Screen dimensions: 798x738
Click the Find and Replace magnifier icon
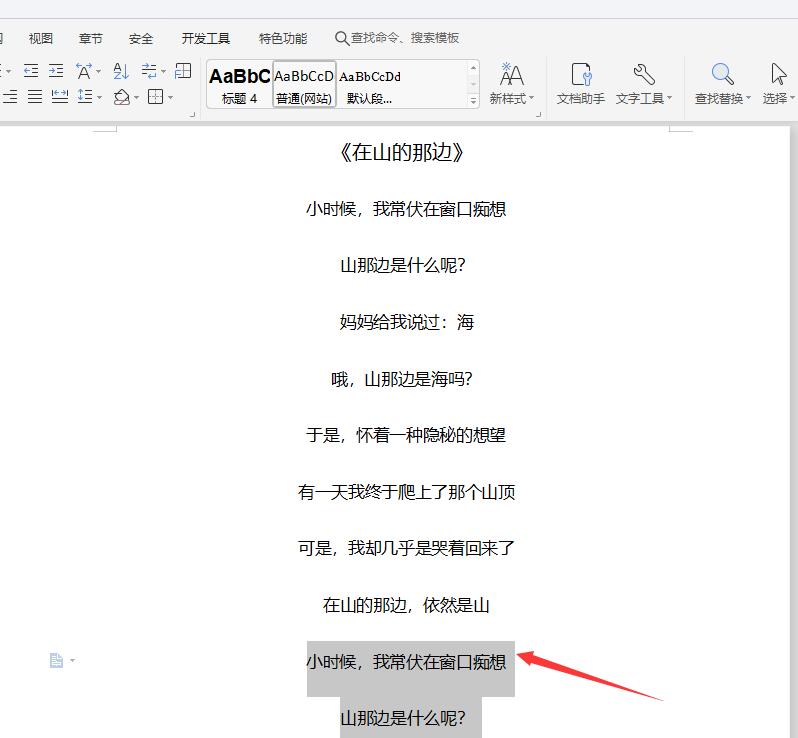[x=722, y=74]
